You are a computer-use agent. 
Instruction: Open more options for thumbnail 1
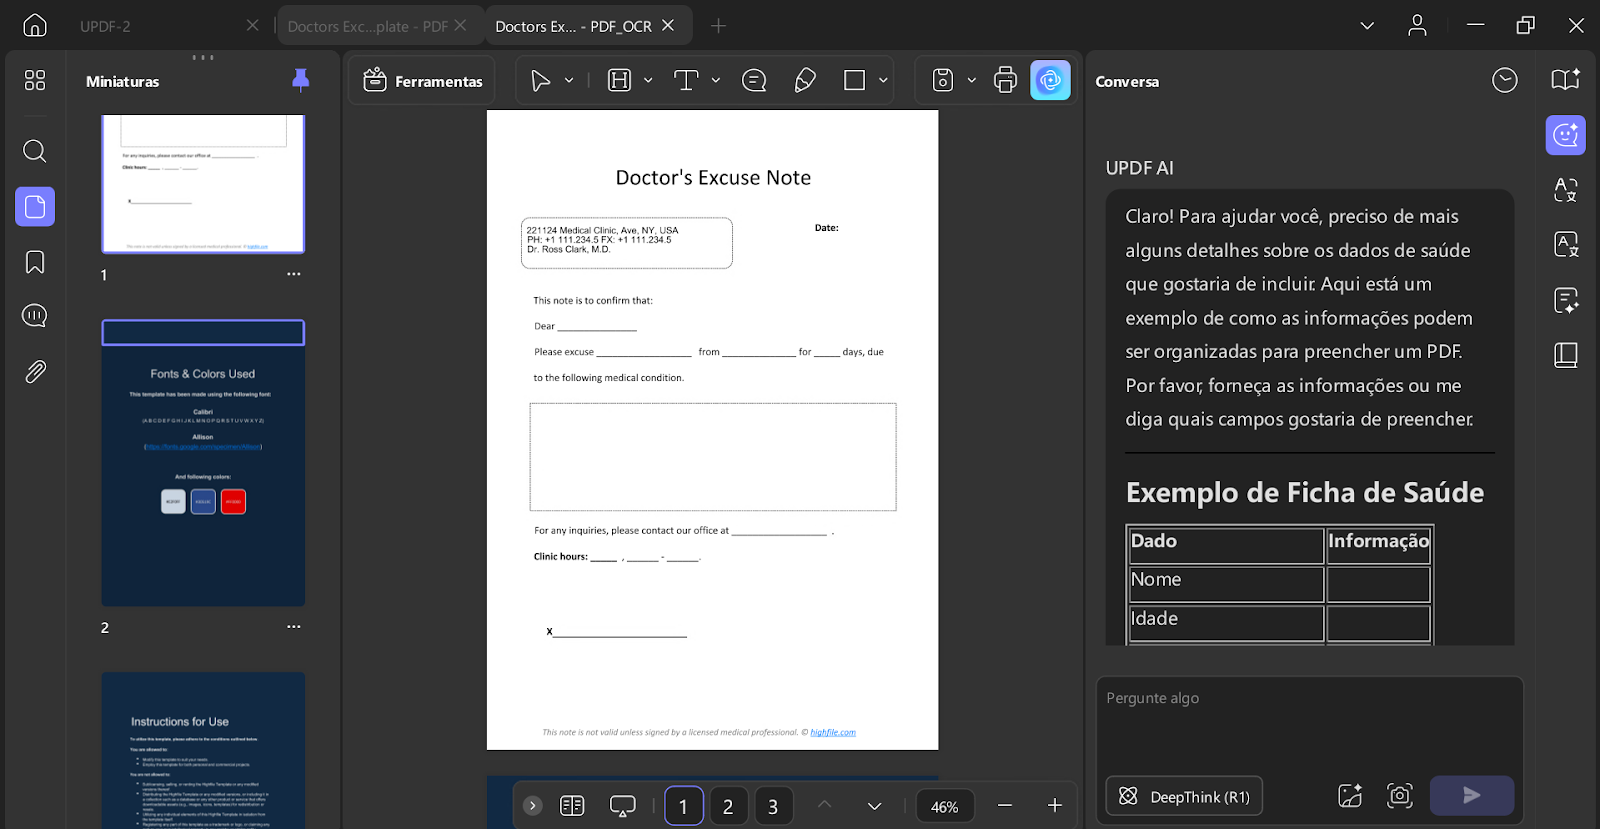(294, 274)
